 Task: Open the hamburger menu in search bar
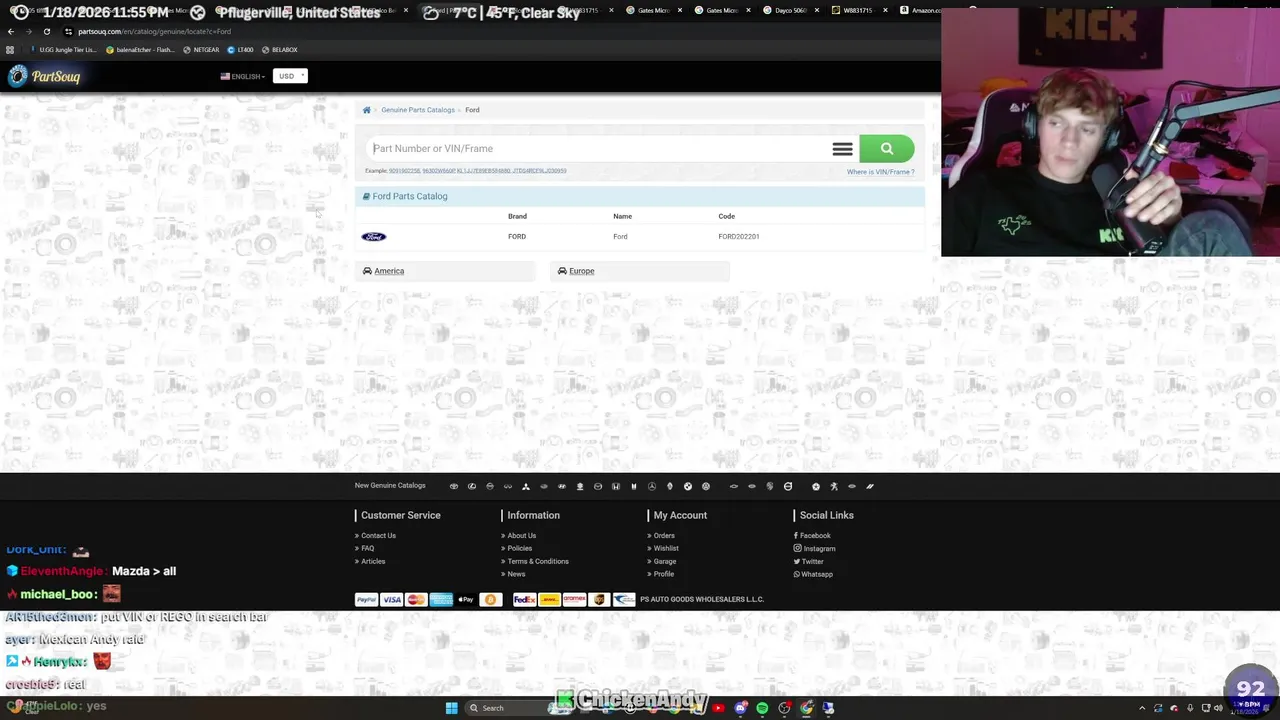[x=842, y=149]
